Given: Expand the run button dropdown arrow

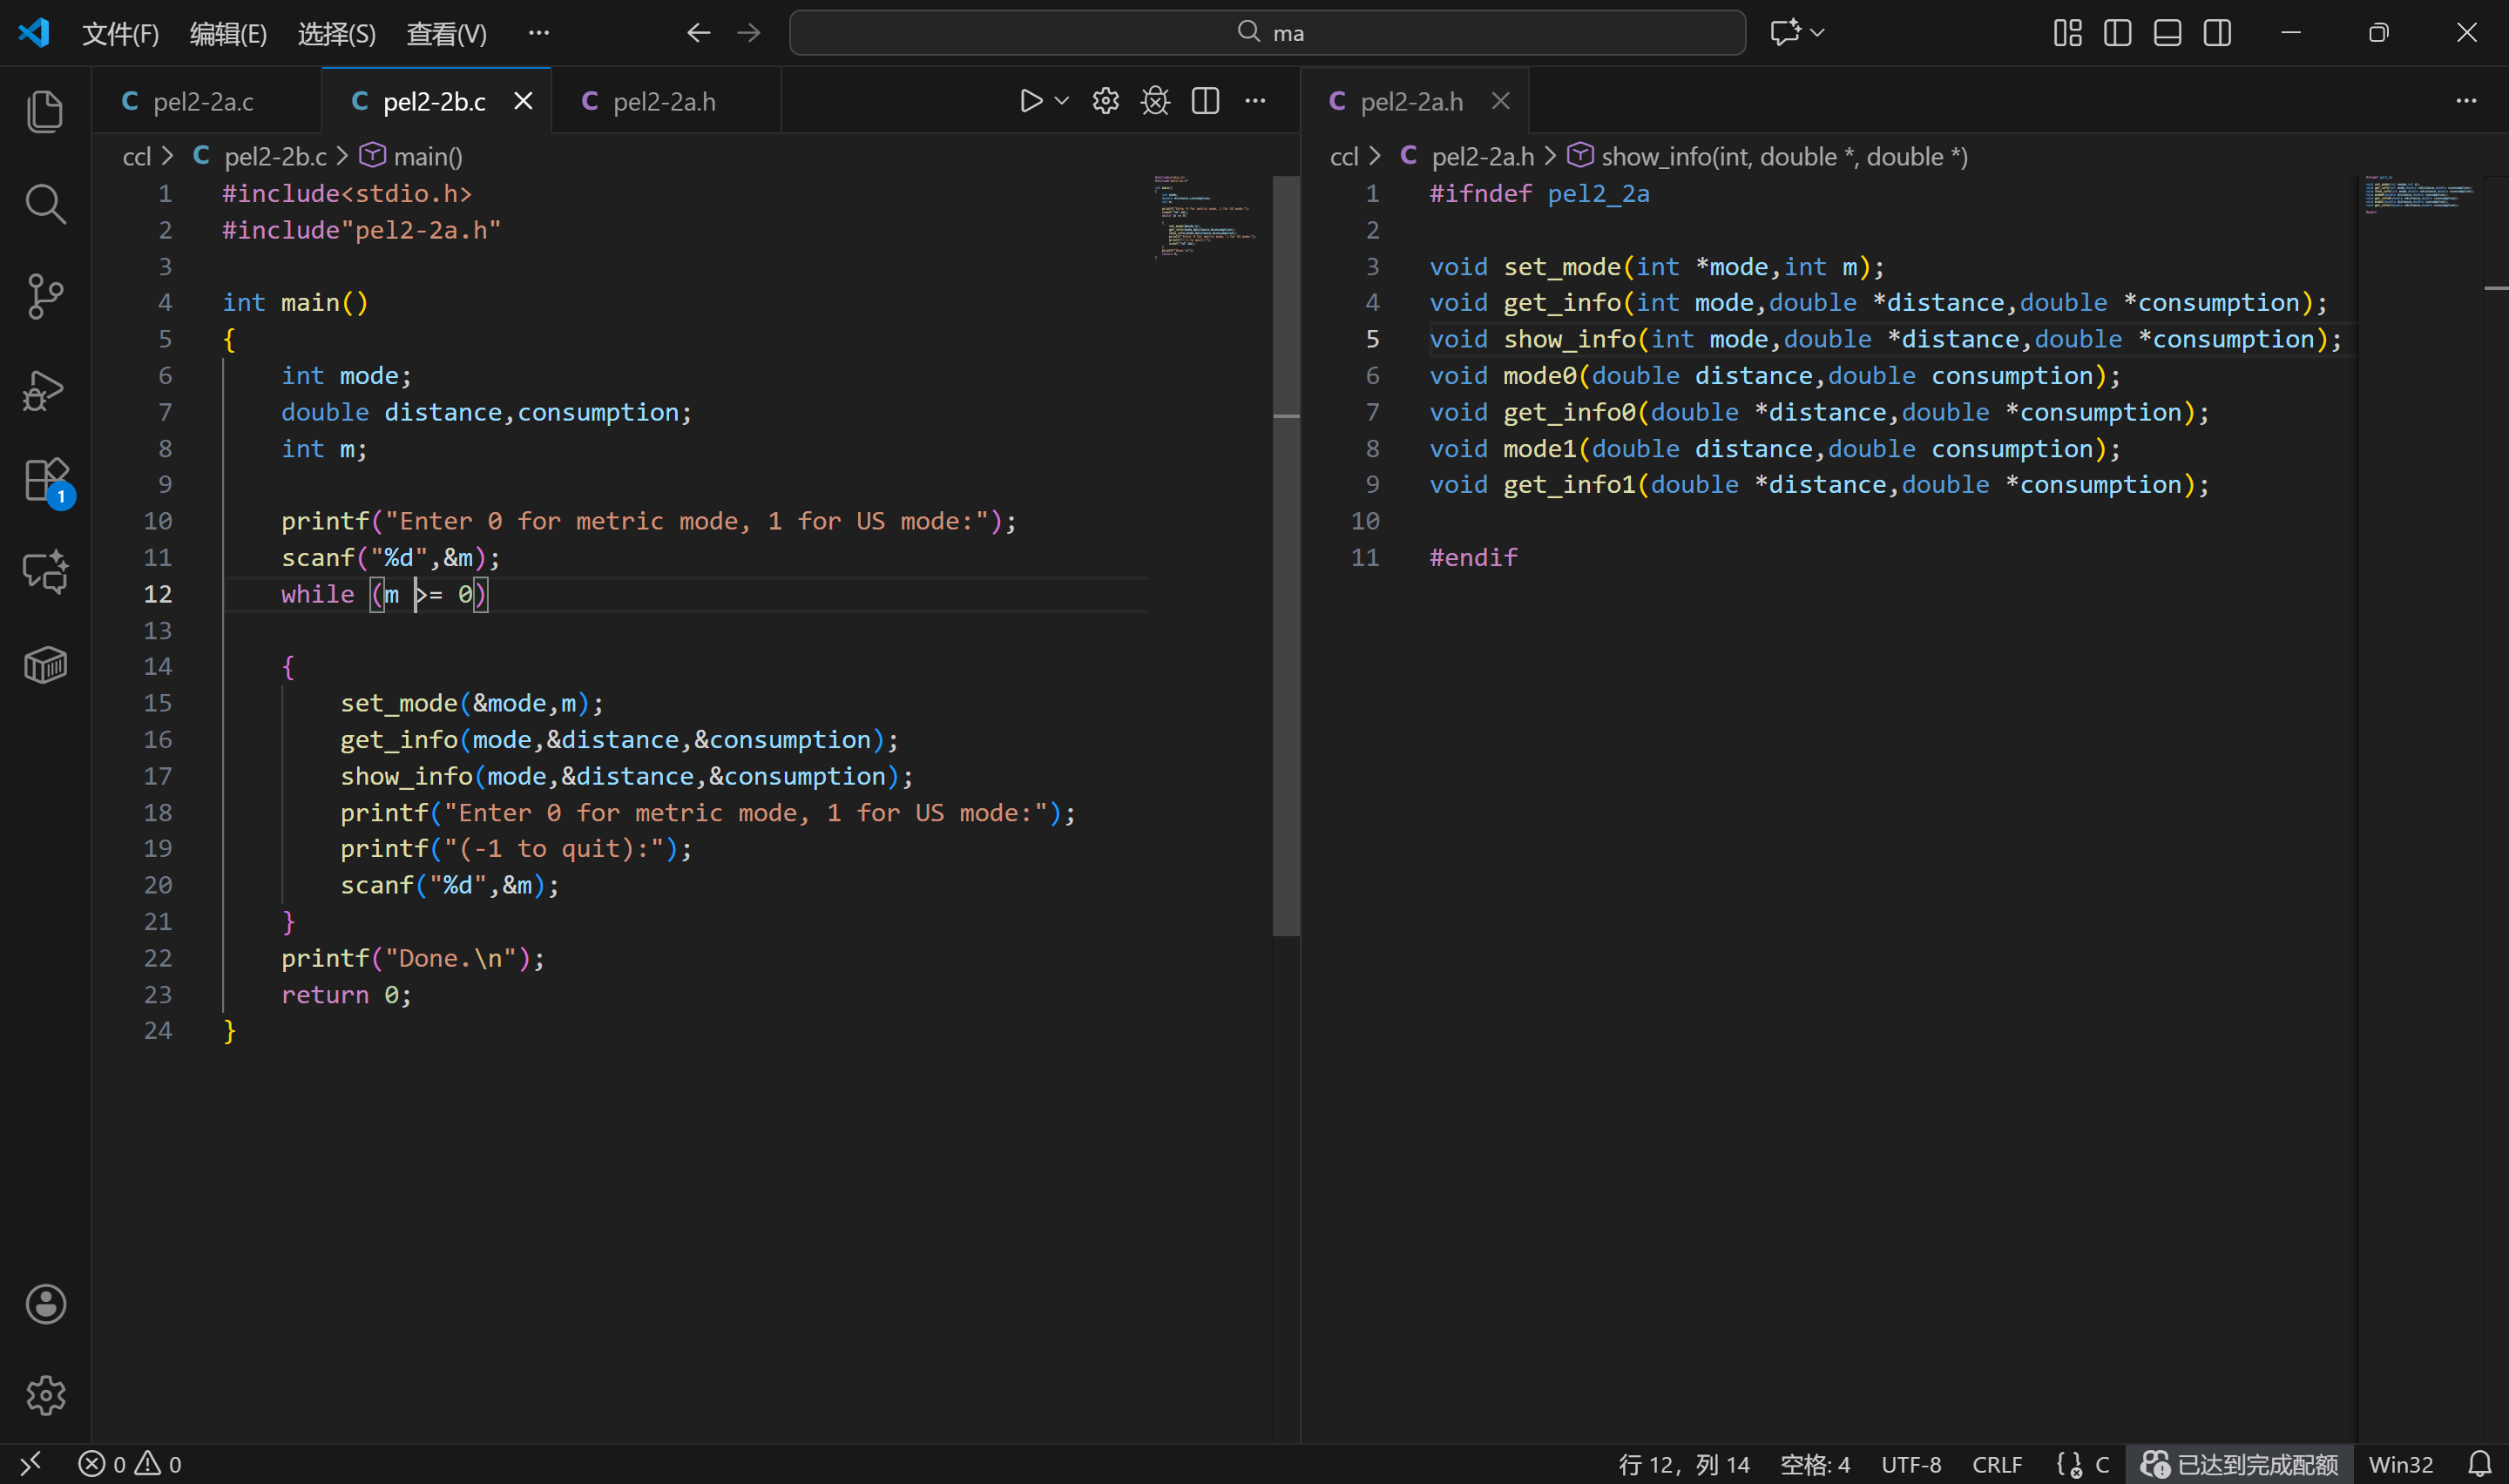Looking at the screenshot, I should pos(1062,101).
